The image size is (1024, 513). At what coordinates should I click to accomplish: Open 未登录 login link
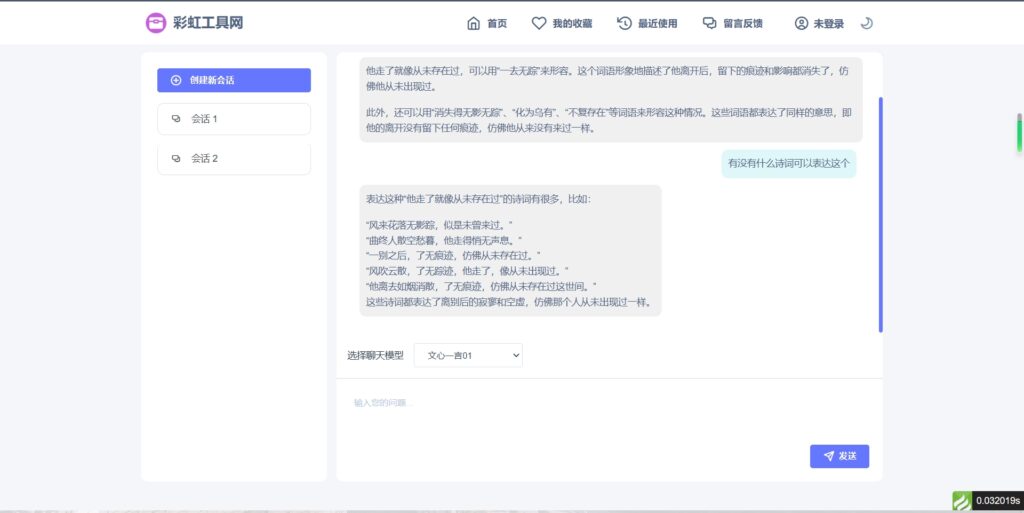(x=828, y=23)
